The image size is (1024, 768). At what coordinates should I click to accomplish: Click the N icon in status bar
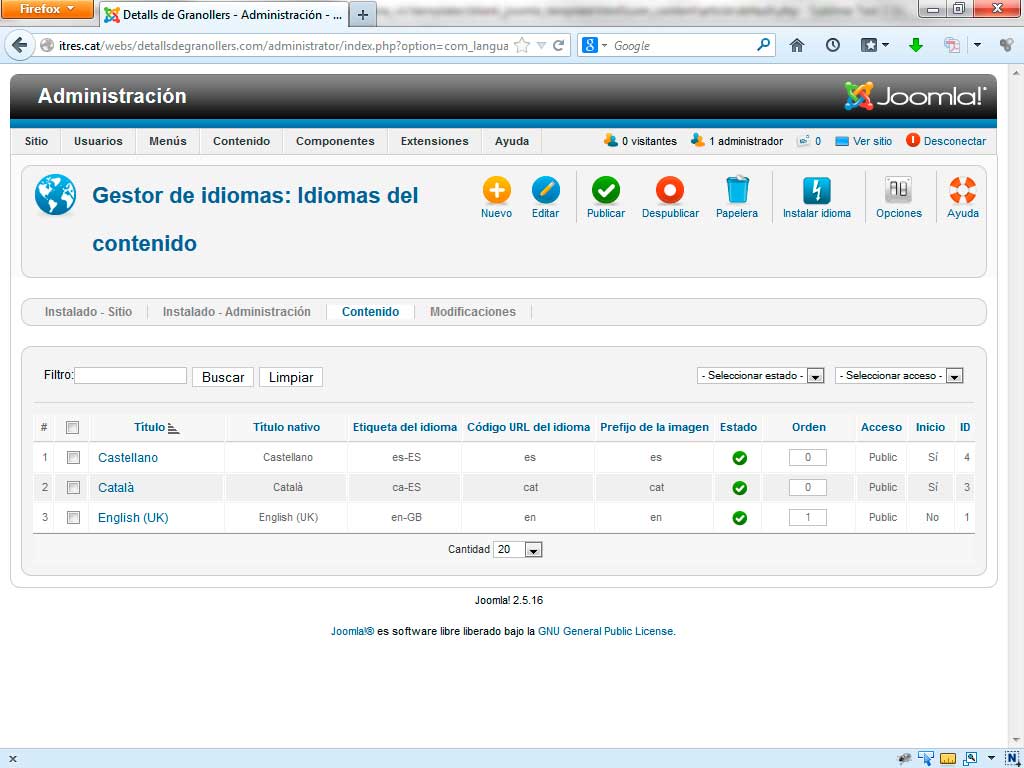click(x=1013, y=758)
